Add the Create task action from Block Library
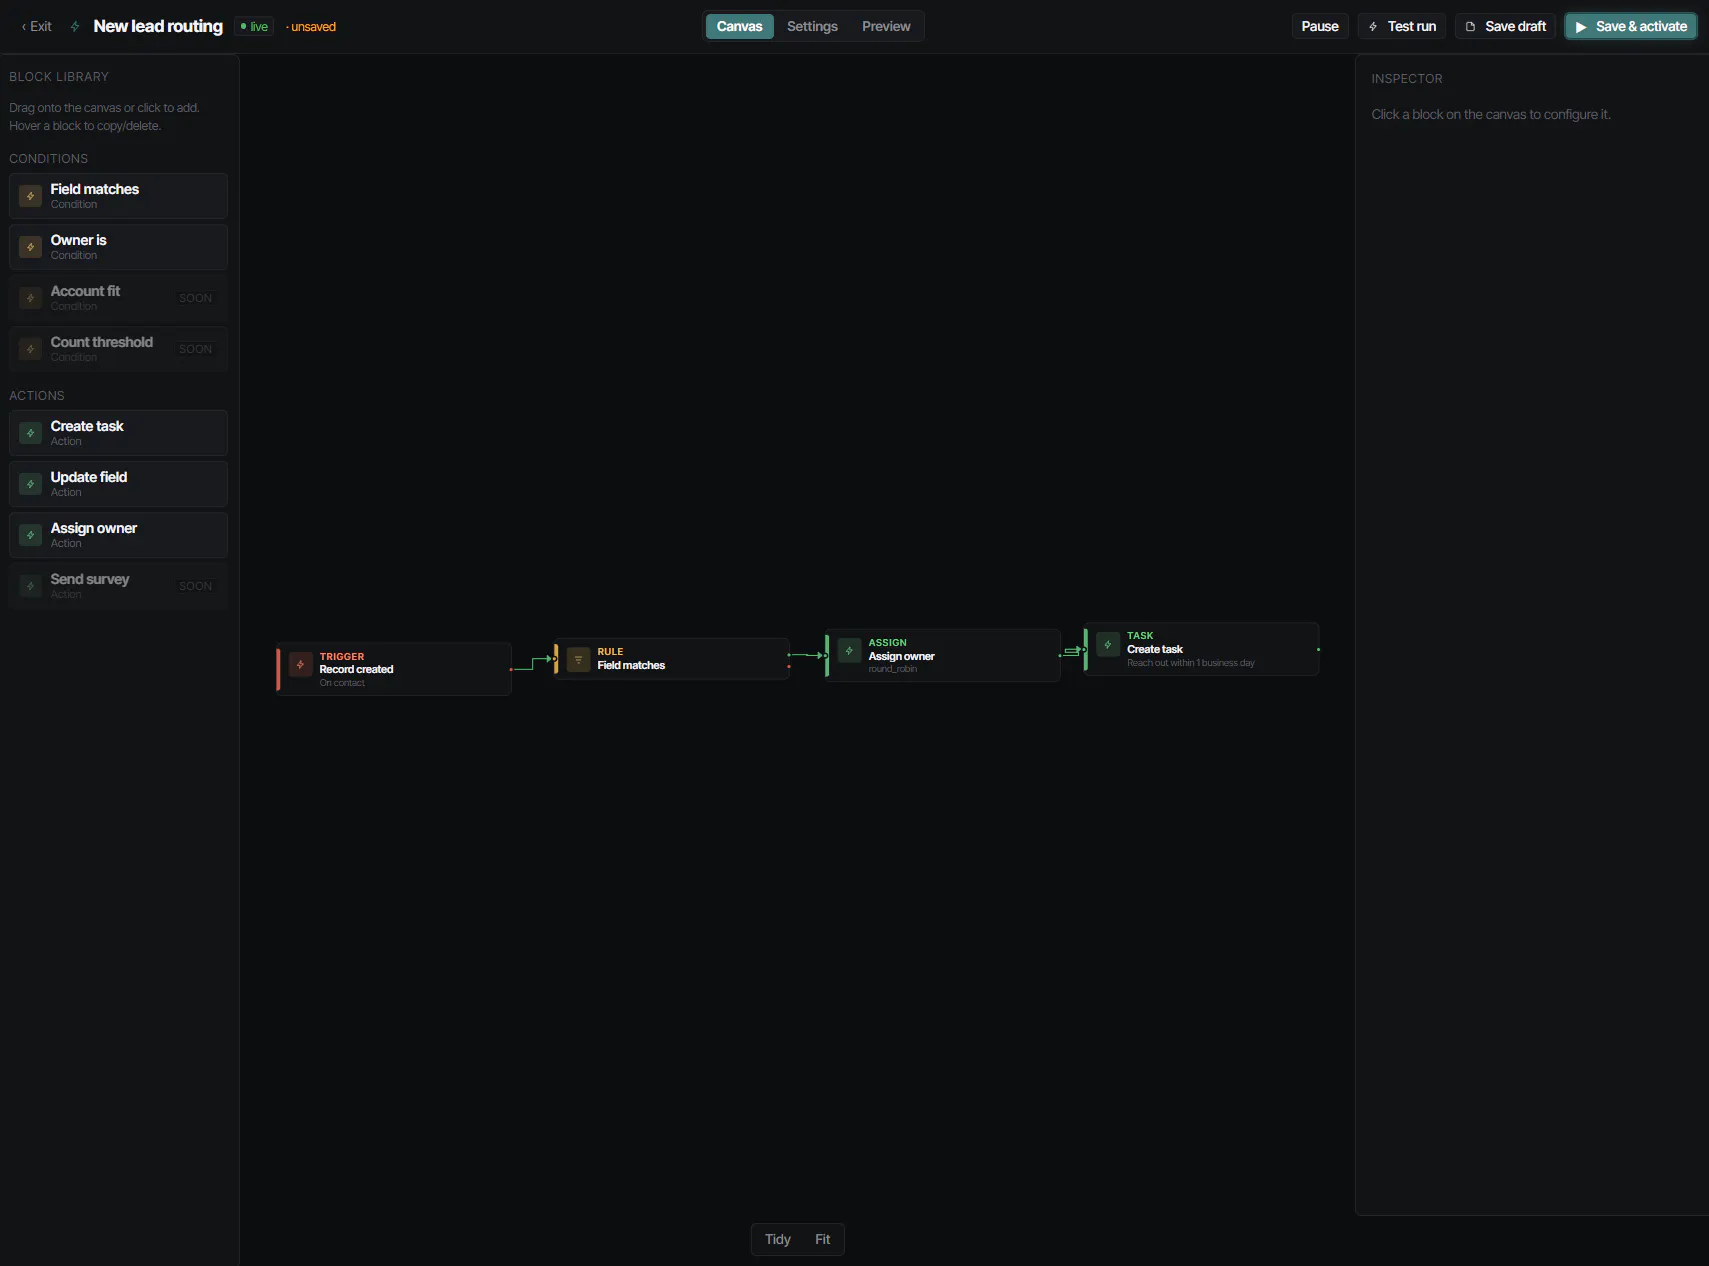 [118, 433]
